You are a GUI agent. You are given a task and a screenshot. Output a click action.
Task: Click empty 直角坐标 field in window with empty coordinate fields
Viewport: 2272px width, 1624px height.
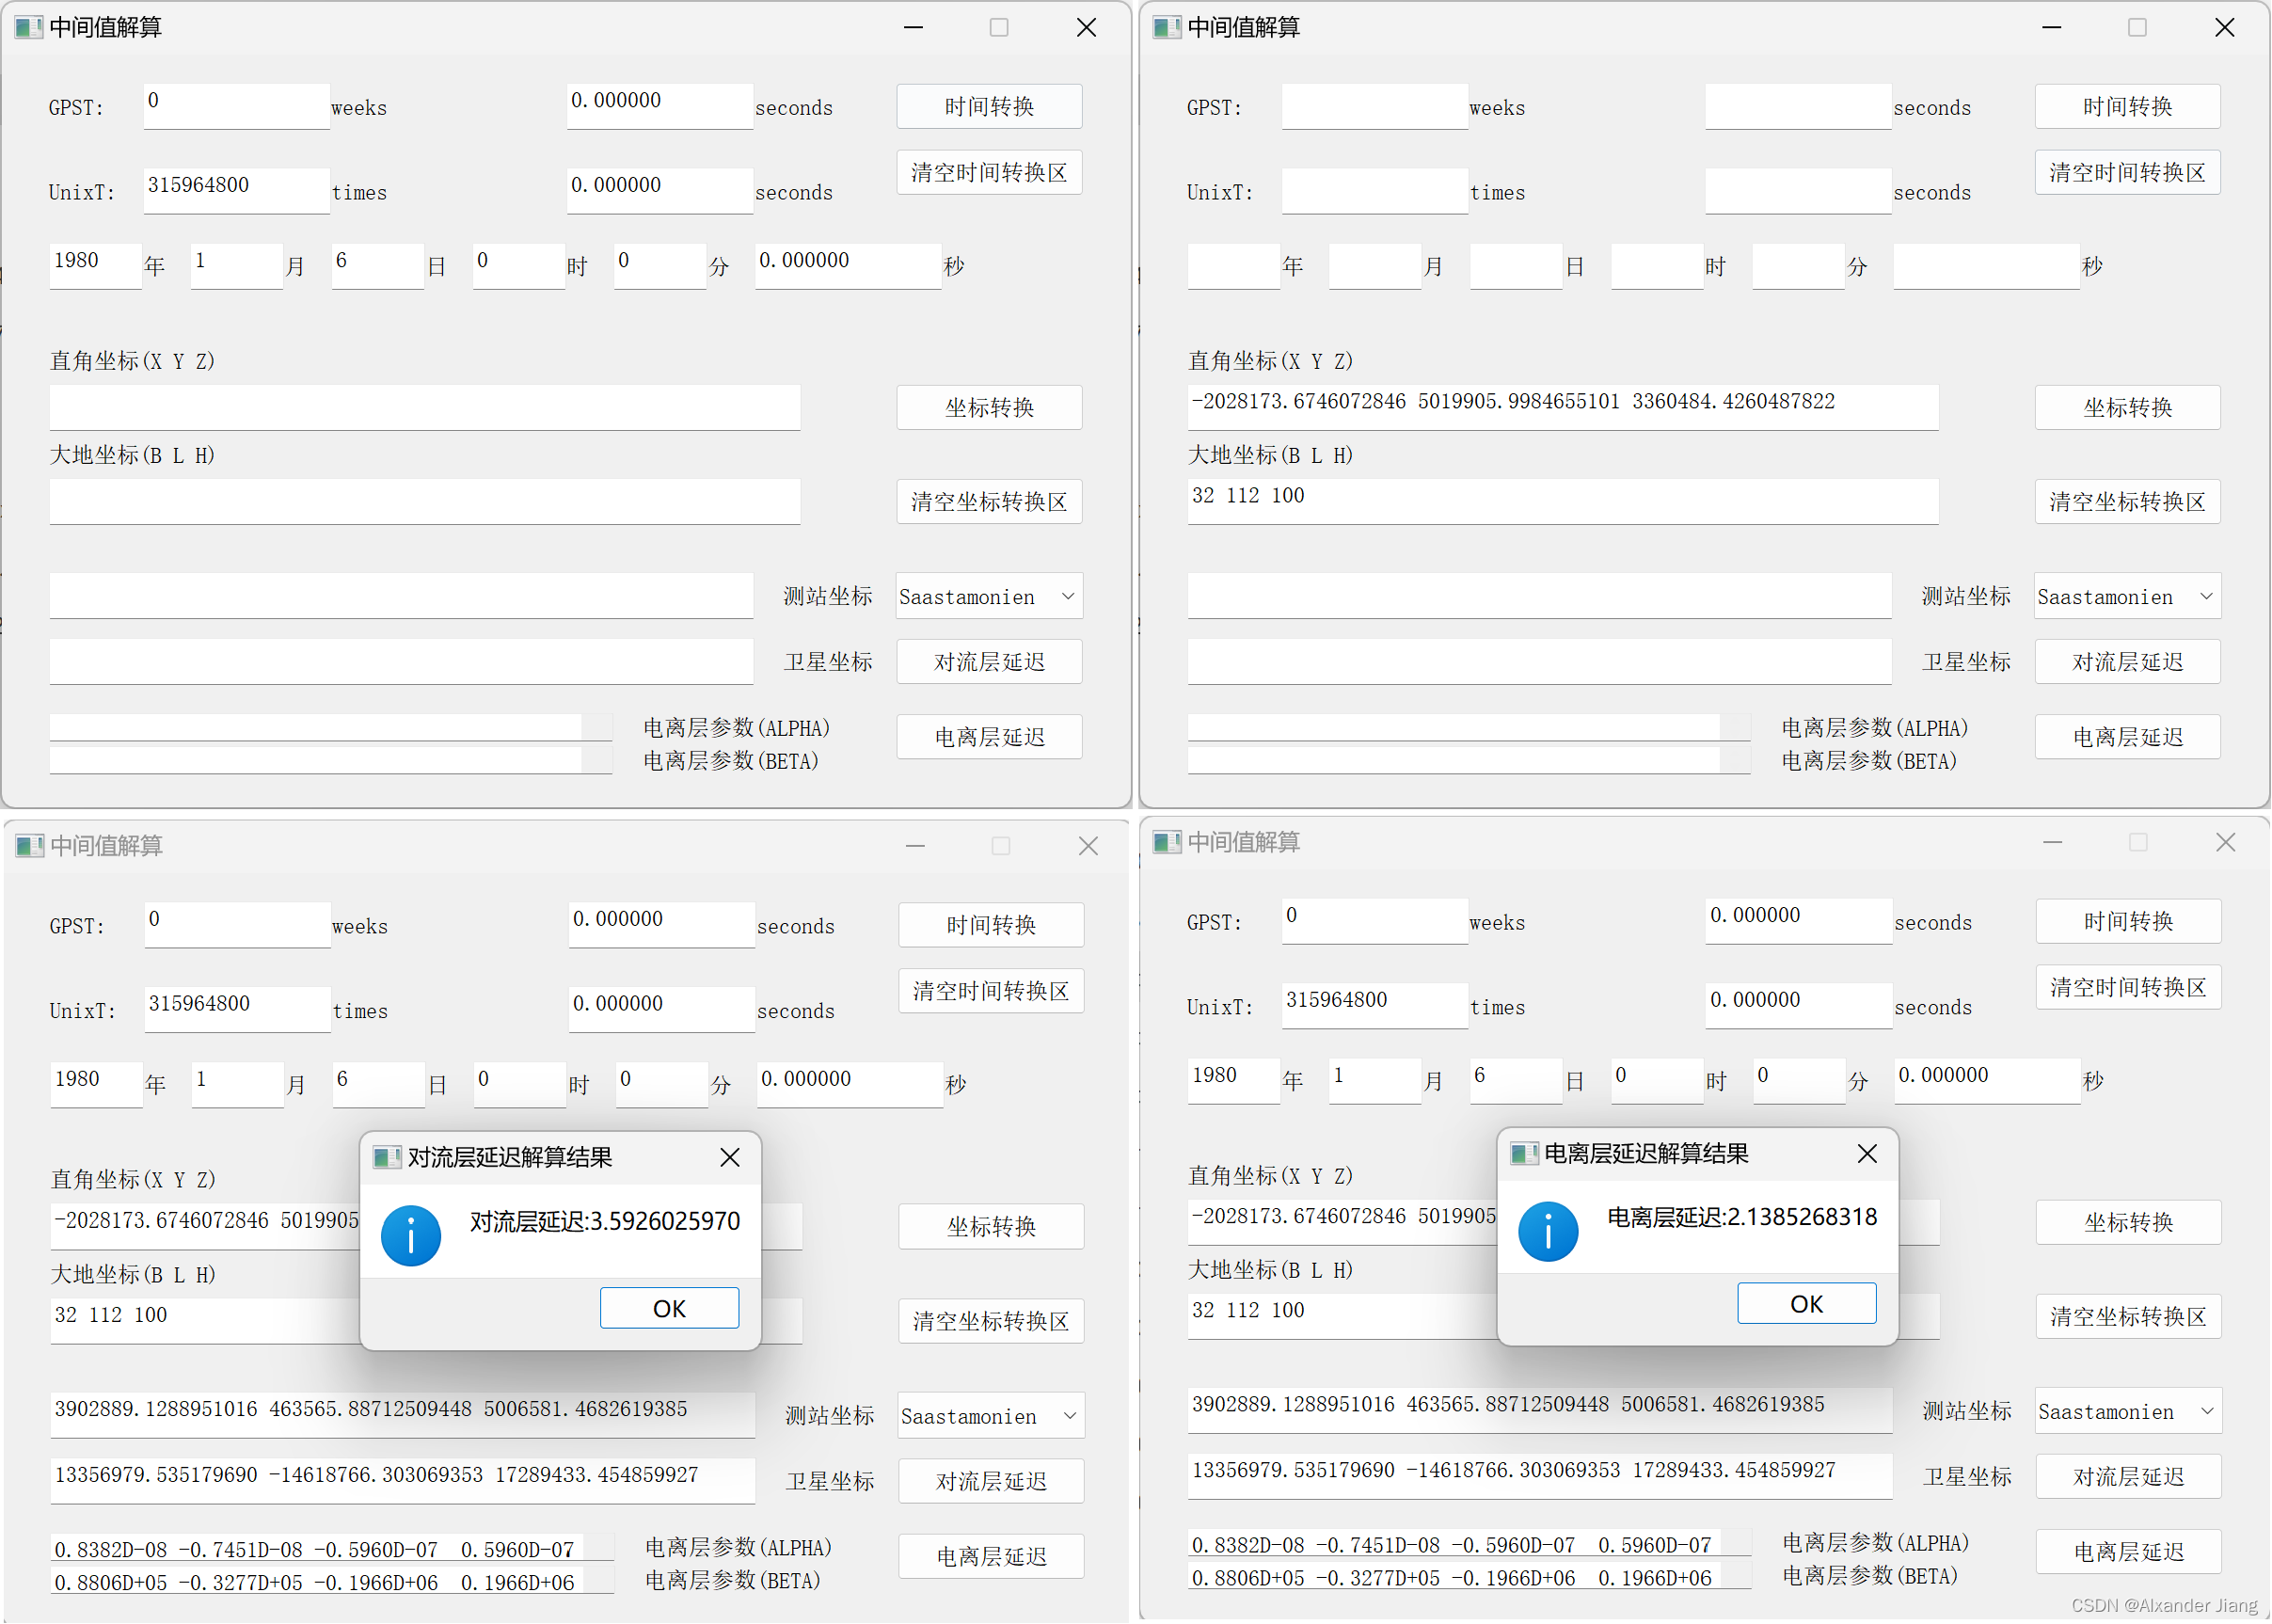tap(425, 407)
